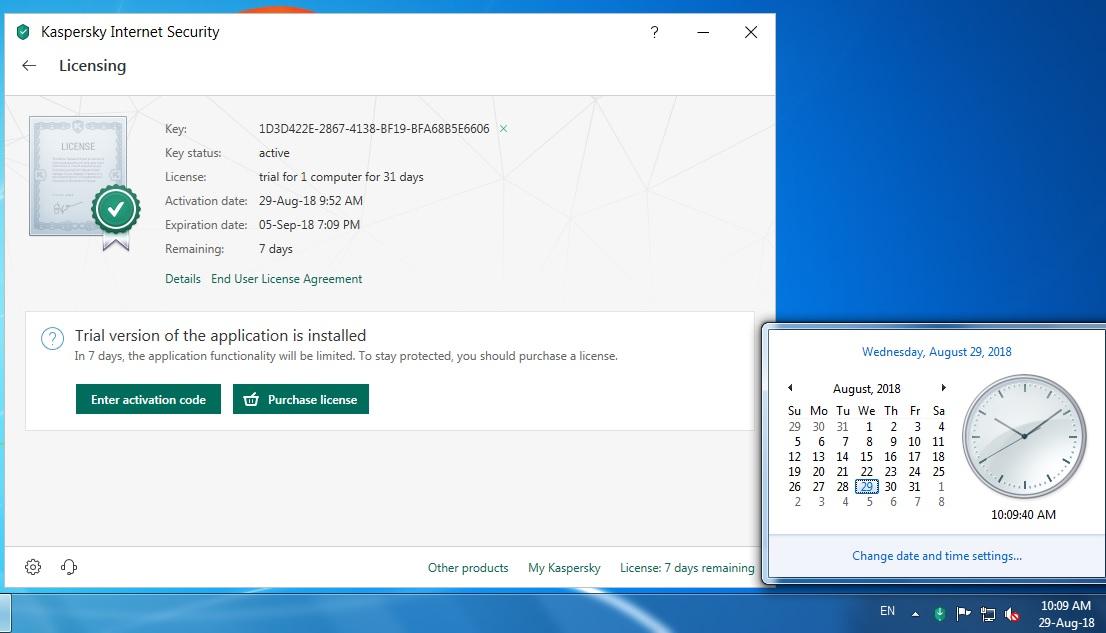The image size is (1106, 633).
Task: Click License: 7 days remaining link
Action: tap(687, 567)
